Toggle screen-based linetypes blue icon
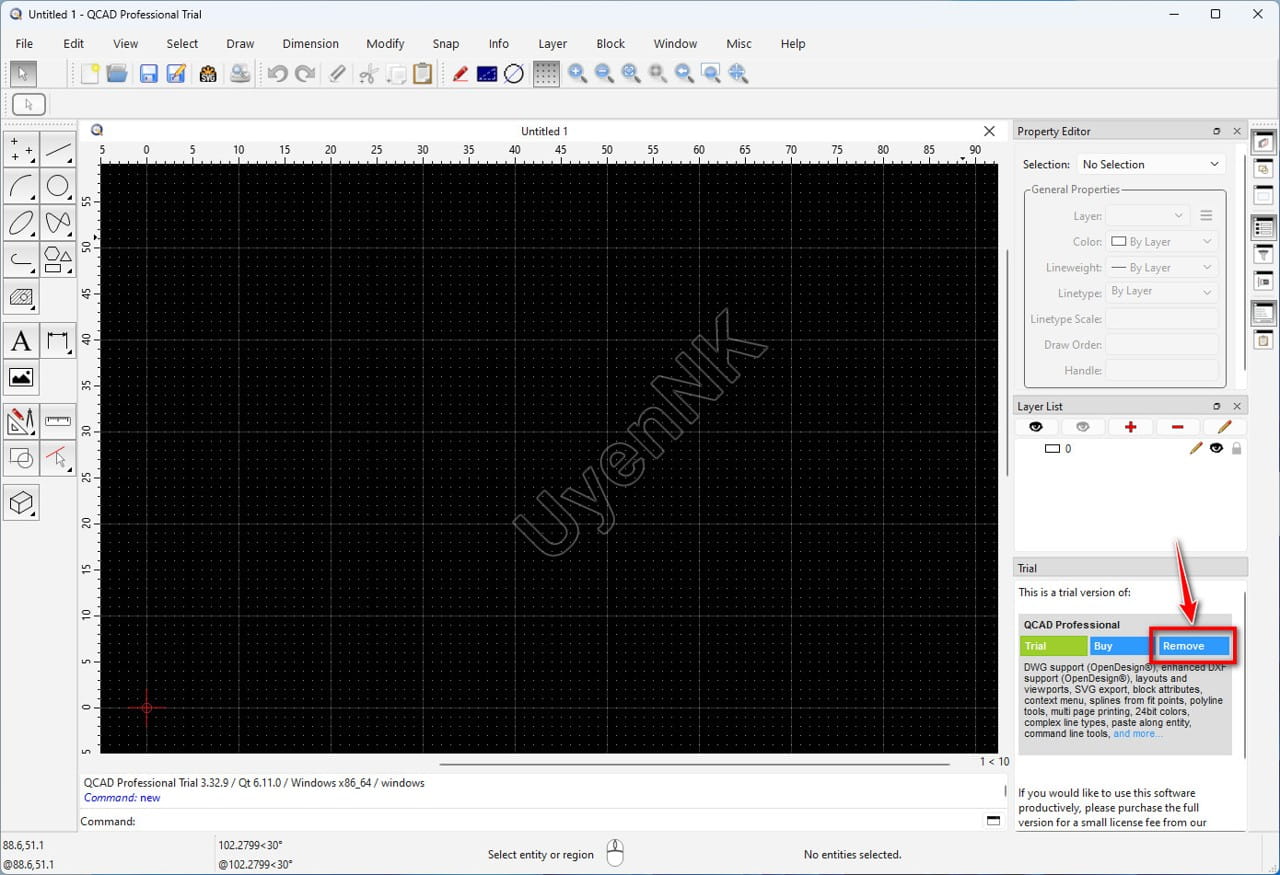1280x875 pixels. click(x=487, y=73)
